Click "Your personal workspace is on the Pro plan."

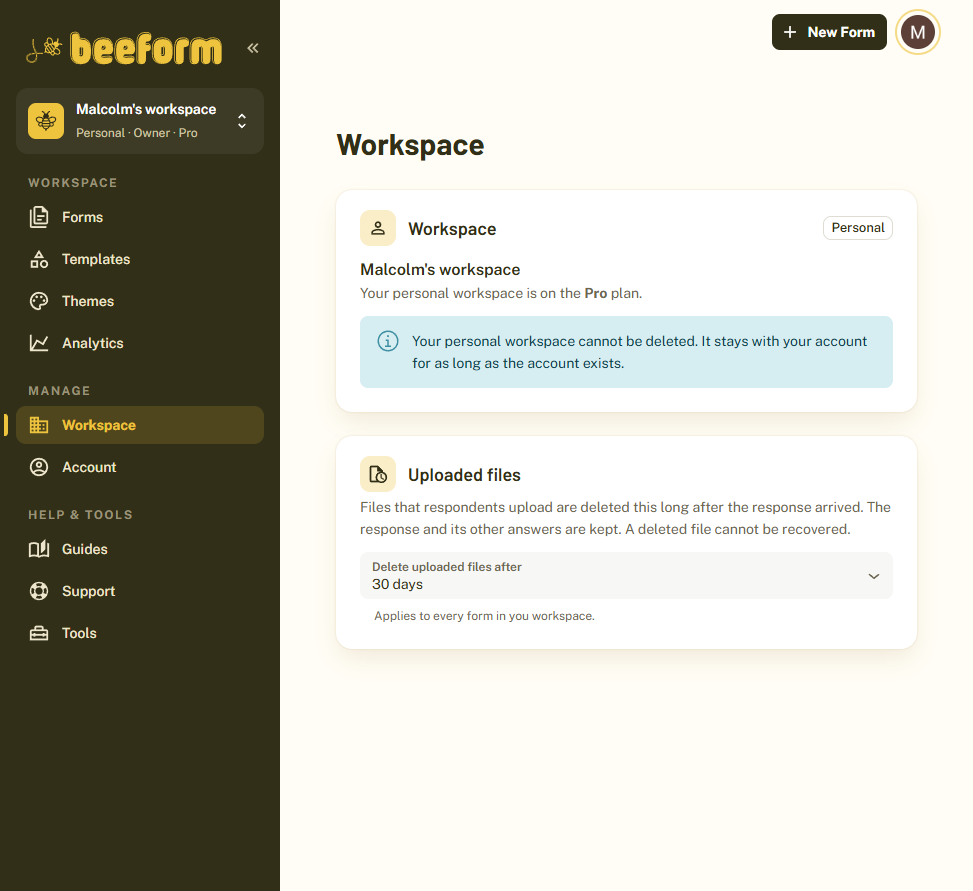coord(501,293)
